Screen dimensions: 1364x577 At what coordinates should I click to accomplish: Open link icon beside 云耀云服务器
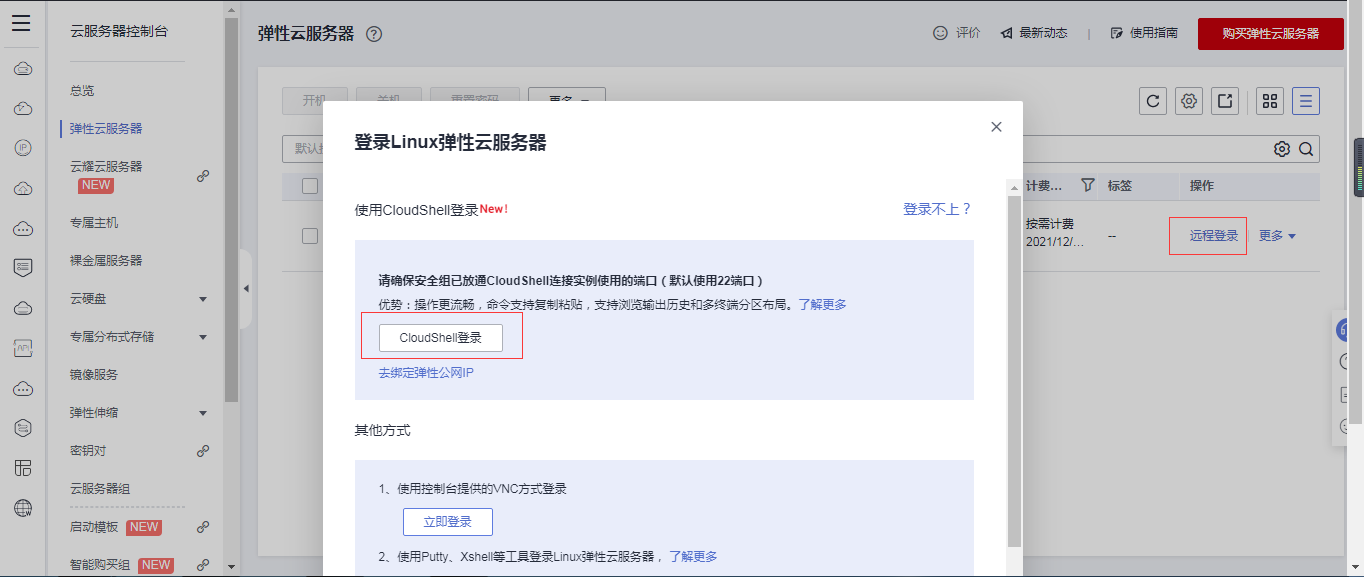point(203,176)
